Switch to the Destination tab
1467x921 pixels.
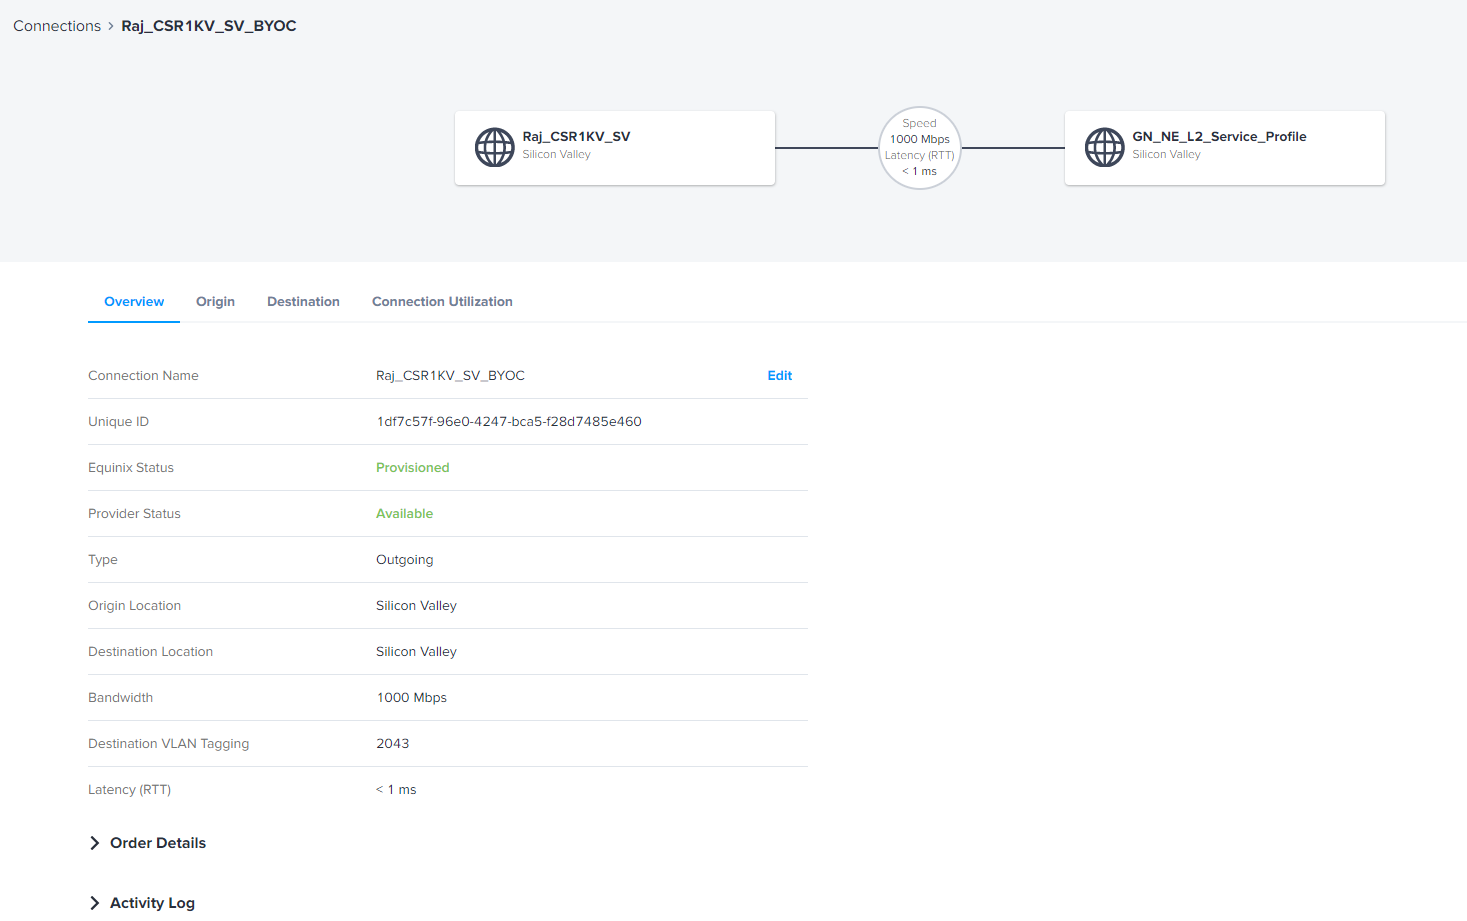(x=303, y=301)
